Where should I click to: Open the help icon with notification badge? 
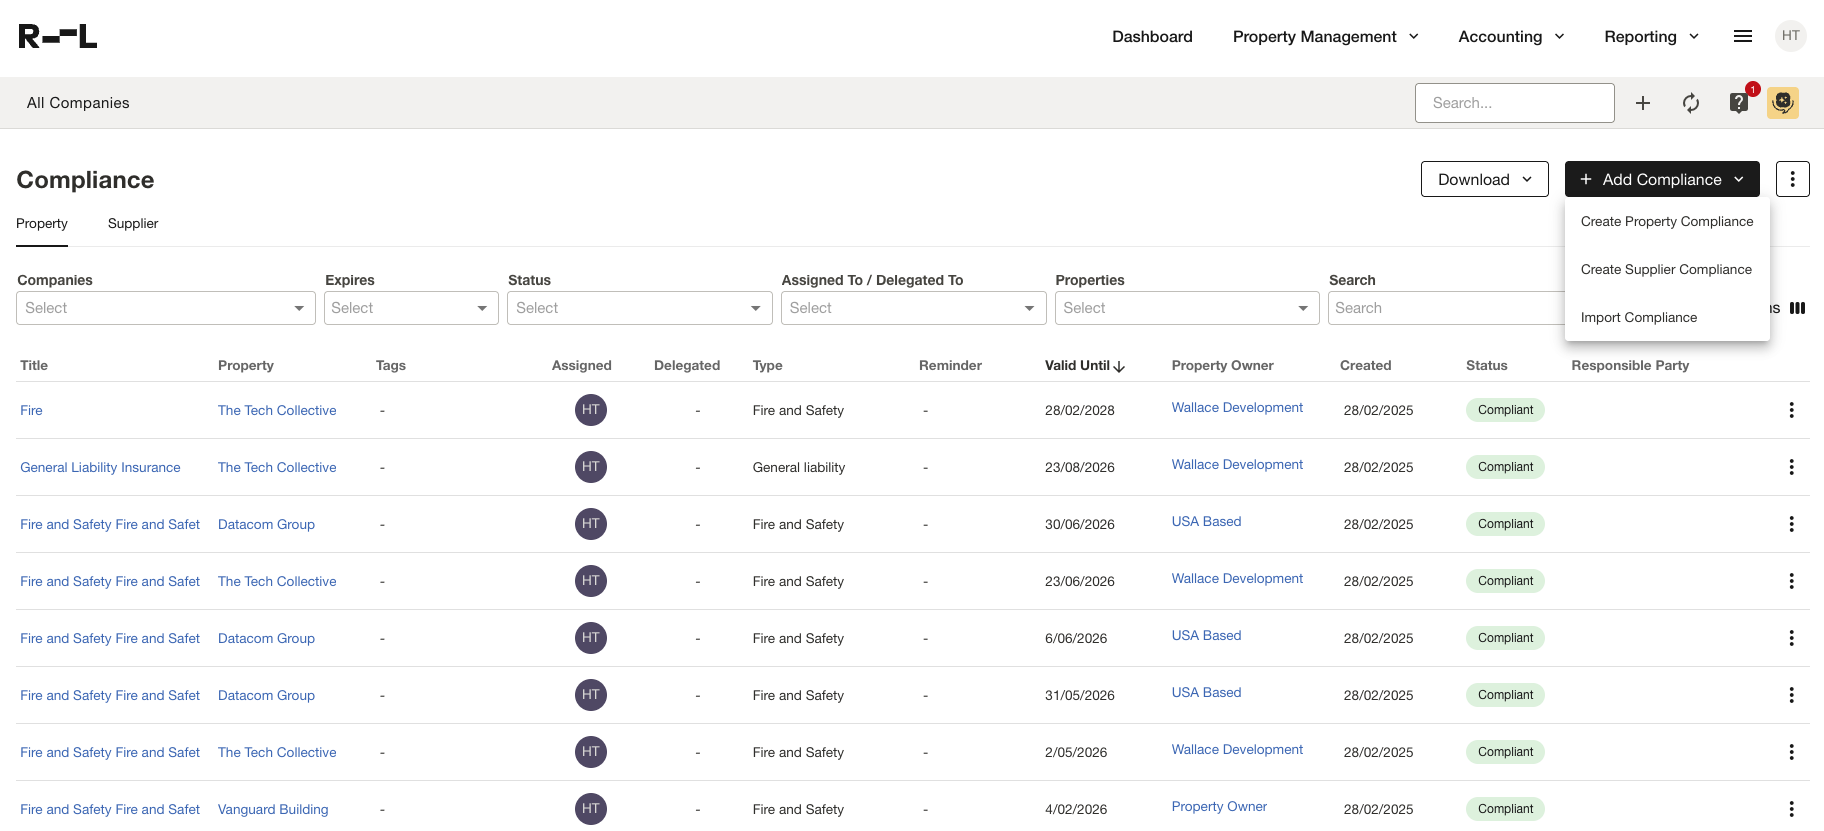click(x=1739, y=103)
